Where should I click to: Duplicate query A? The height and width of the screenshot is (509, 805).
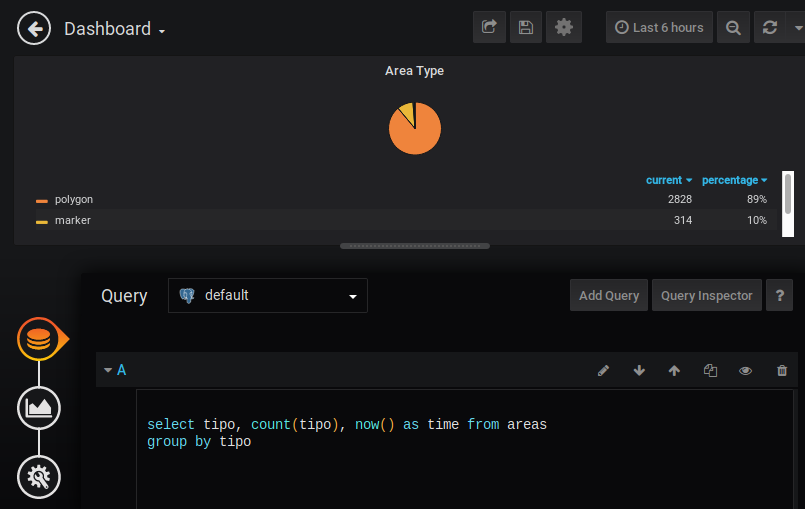pos(710,370)
